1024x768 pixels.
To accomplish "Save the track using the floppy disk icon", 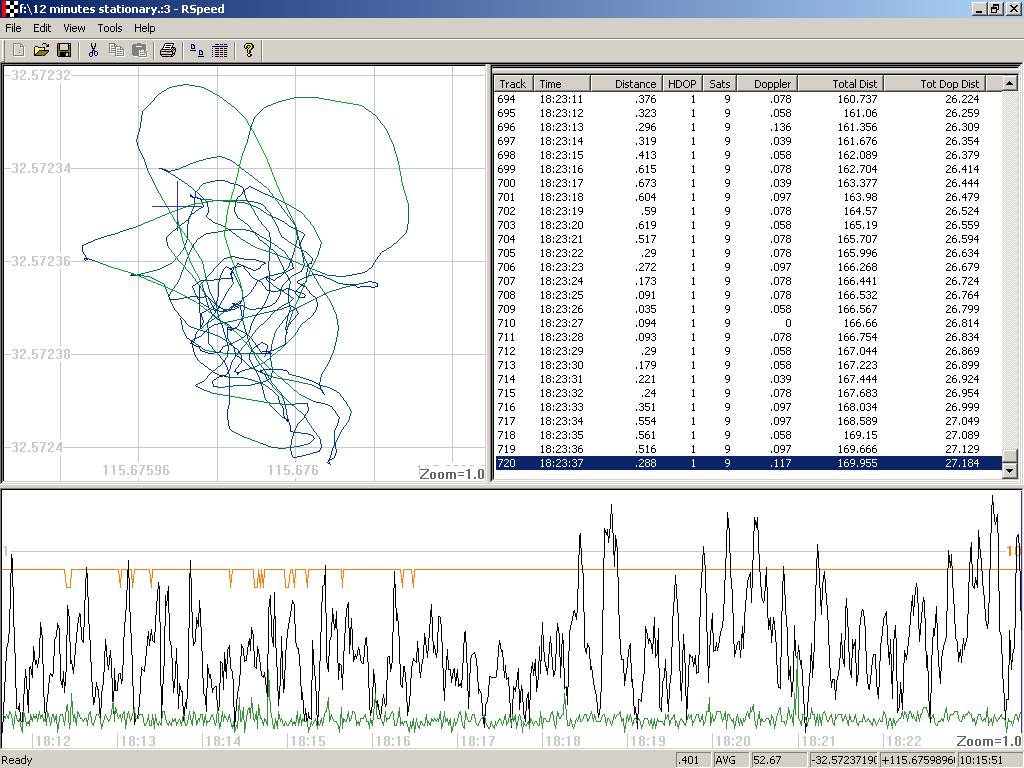I will tap(64, 50).
